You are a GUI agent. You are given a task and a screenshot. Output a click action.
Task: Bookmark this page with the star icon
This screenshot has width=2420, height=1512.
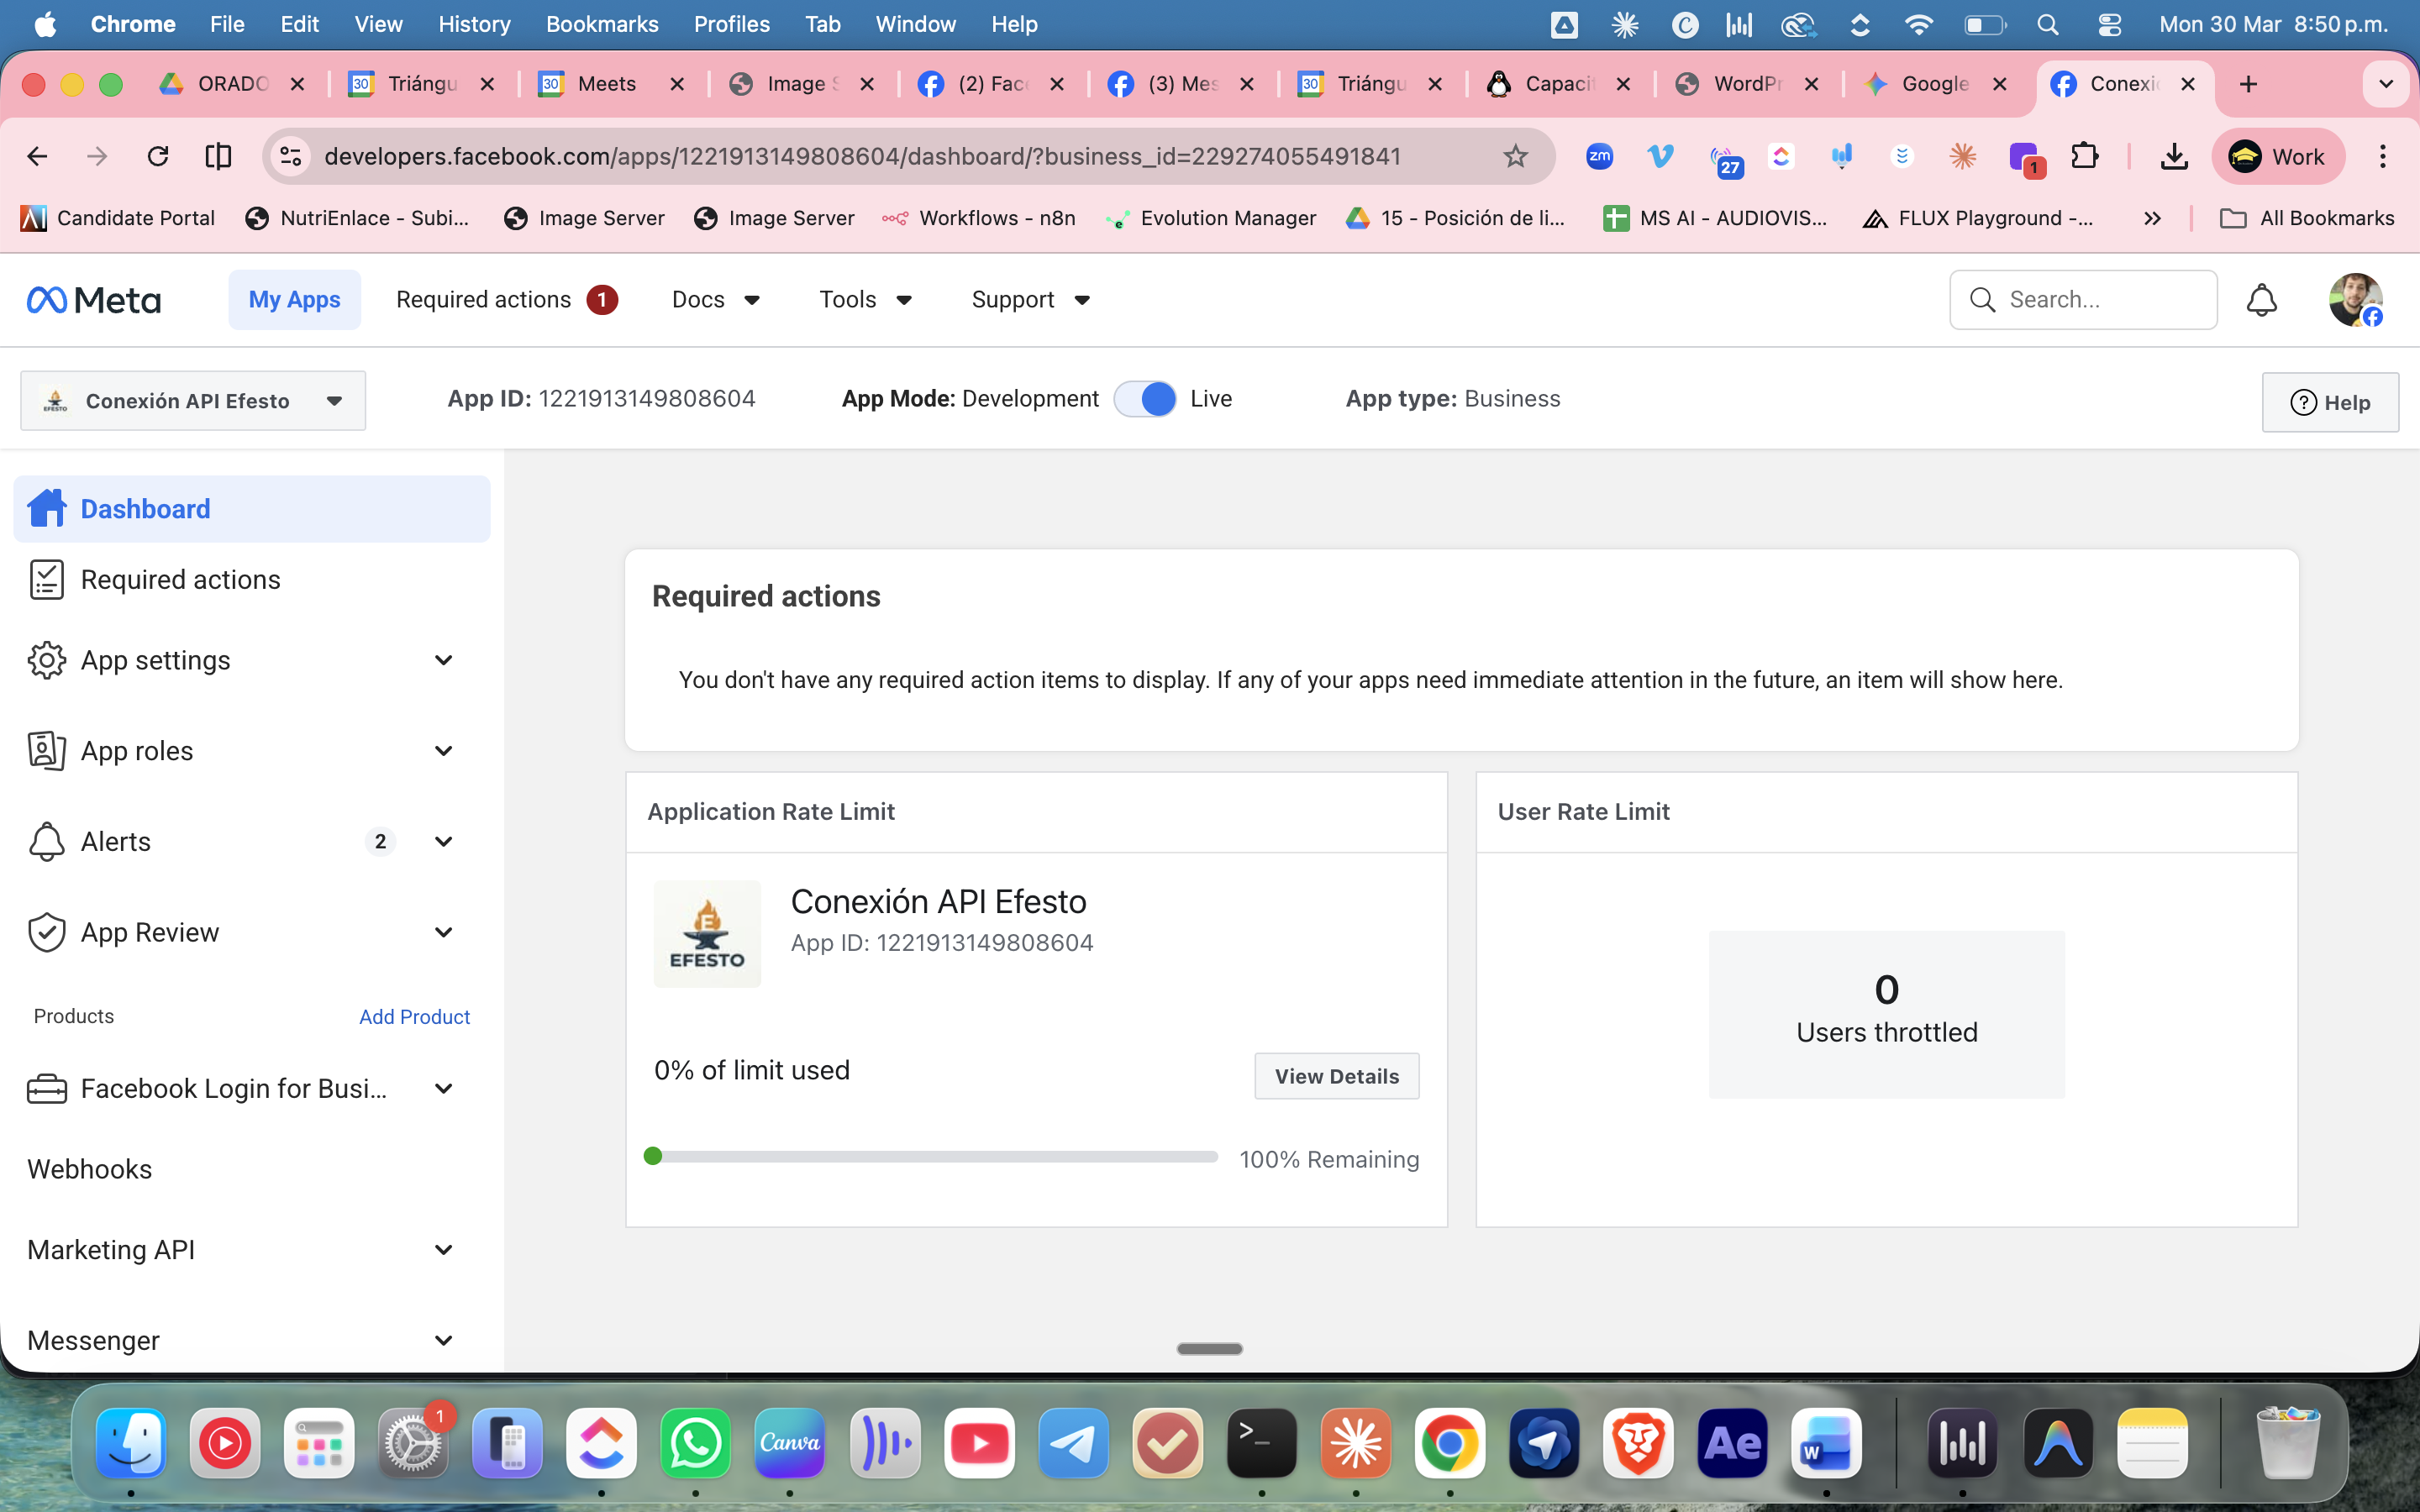[1515, 156]
